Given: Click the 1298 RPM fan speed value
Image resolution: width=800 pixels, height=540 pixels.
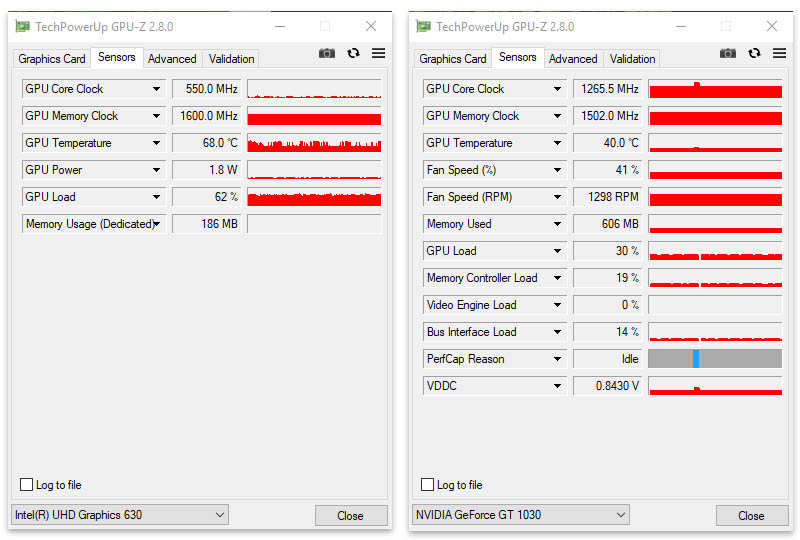Looking at the screenshot, I should [x=608, y=197].
